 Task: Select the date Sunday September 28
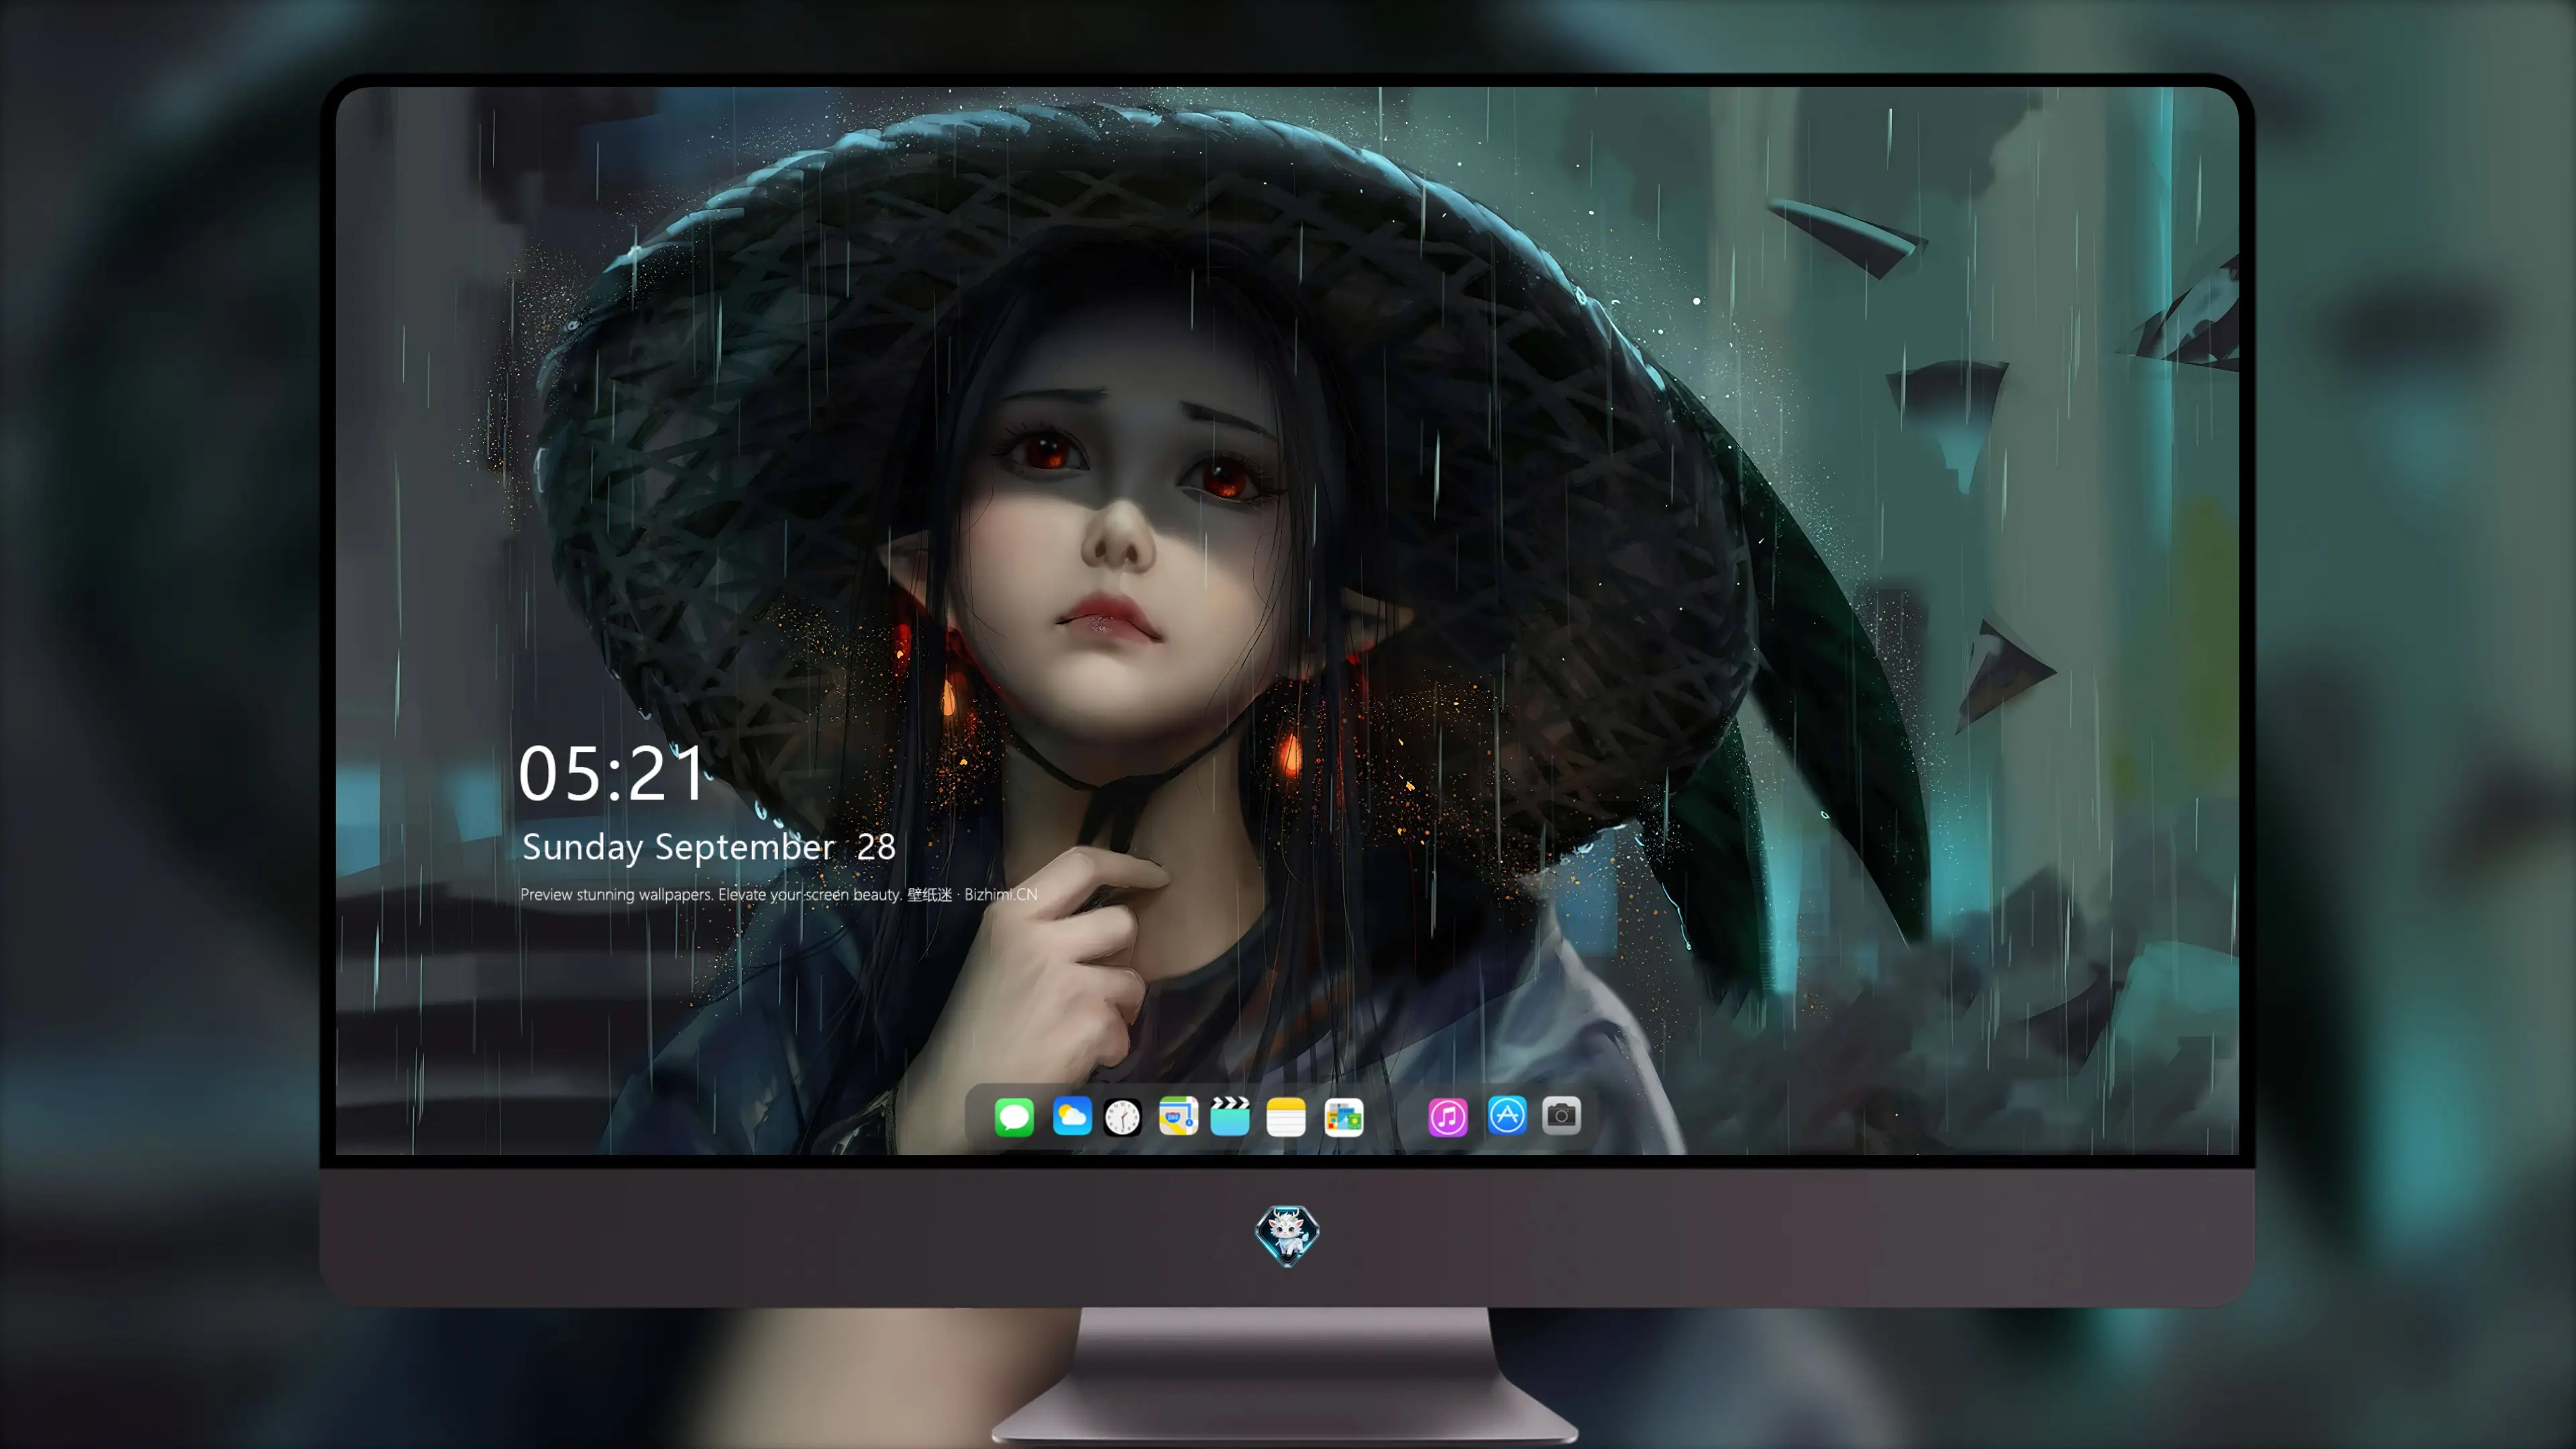tap(709, 847)
